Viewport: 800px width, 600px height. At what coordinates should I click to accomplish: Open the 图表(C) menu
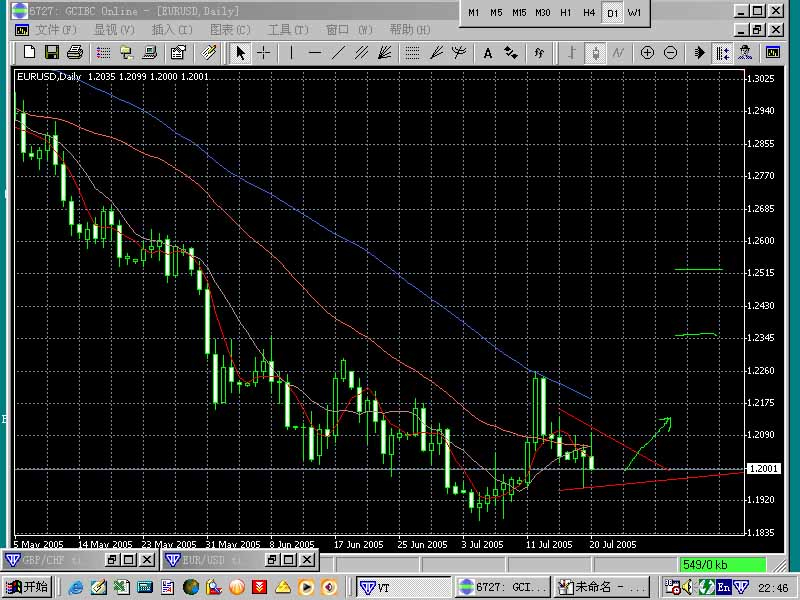click(x=231, y=30)
